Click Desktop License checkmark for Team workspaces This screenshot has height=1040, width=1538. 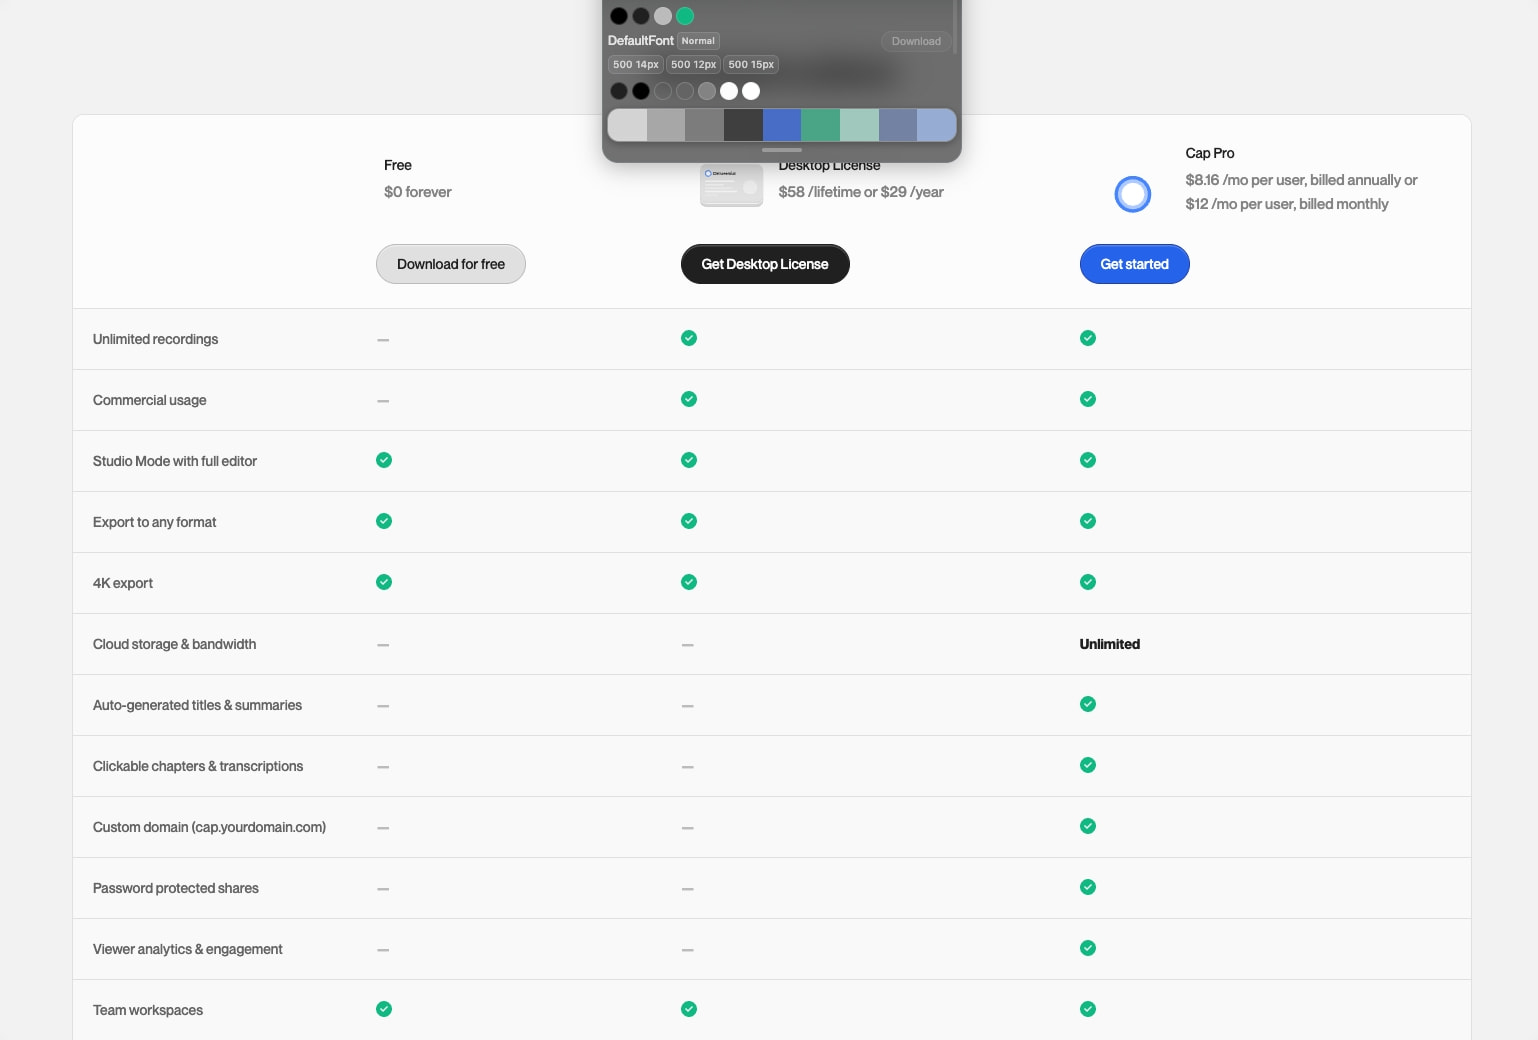point(689,1009)
